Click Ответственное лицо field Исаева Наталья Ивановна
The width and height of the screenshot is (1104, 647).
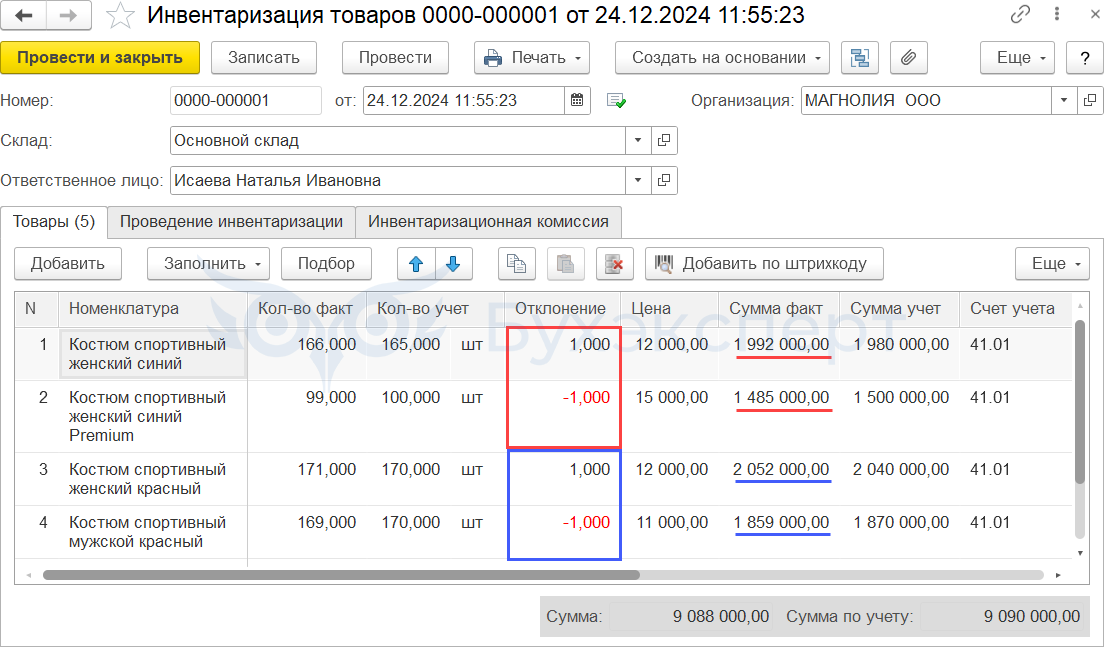point(398,181)
